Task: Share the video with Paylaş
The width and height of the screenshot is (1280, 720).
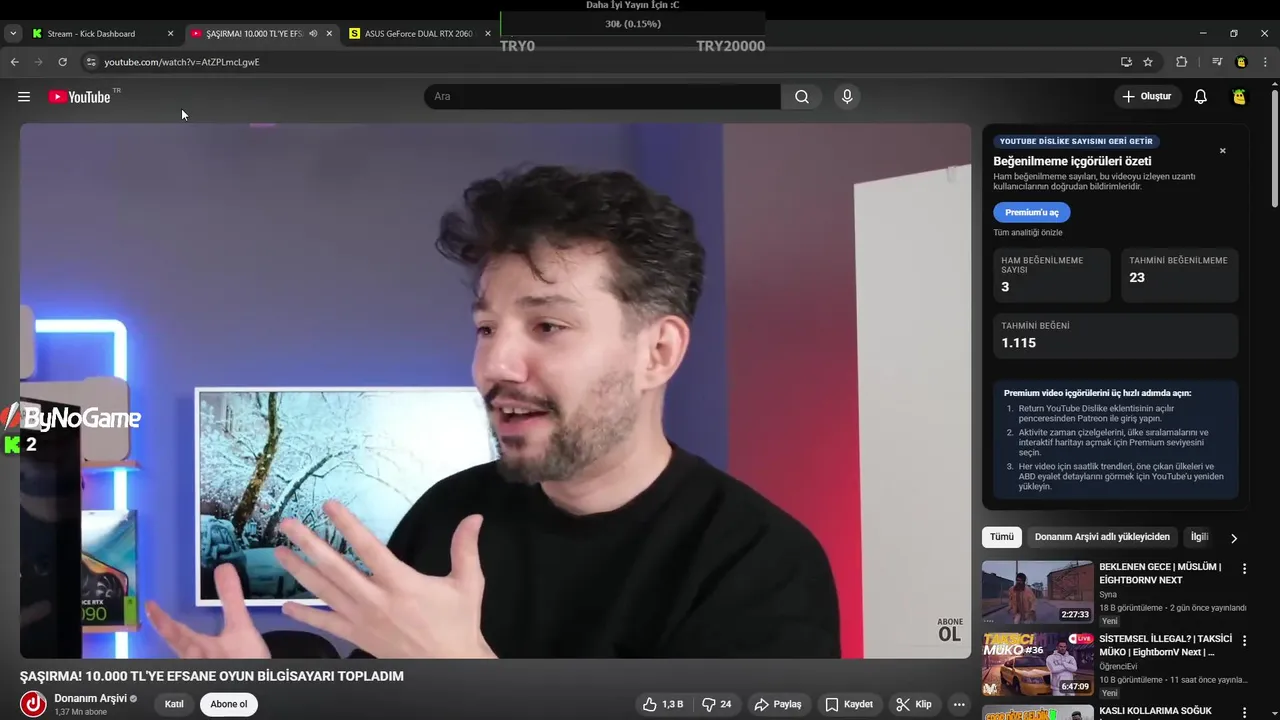Action: point(778,704)
